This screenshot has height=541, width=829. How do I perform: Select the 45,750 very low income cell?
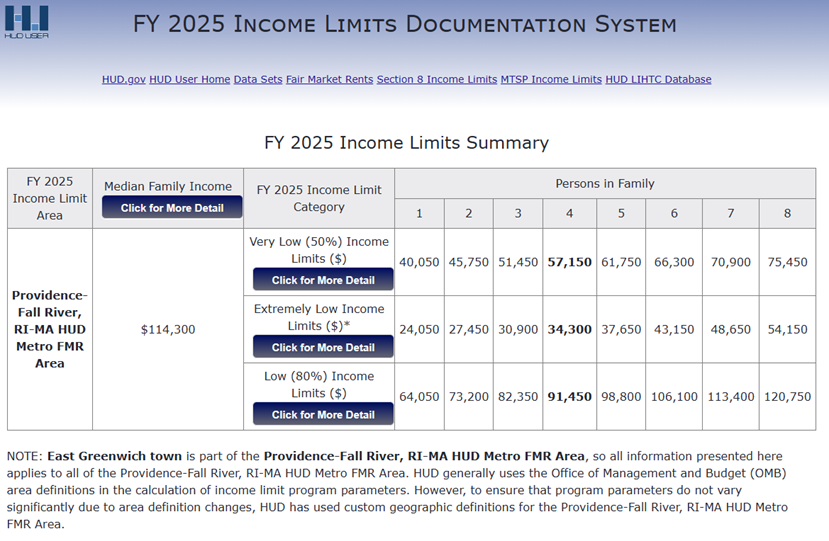point(468,262)
